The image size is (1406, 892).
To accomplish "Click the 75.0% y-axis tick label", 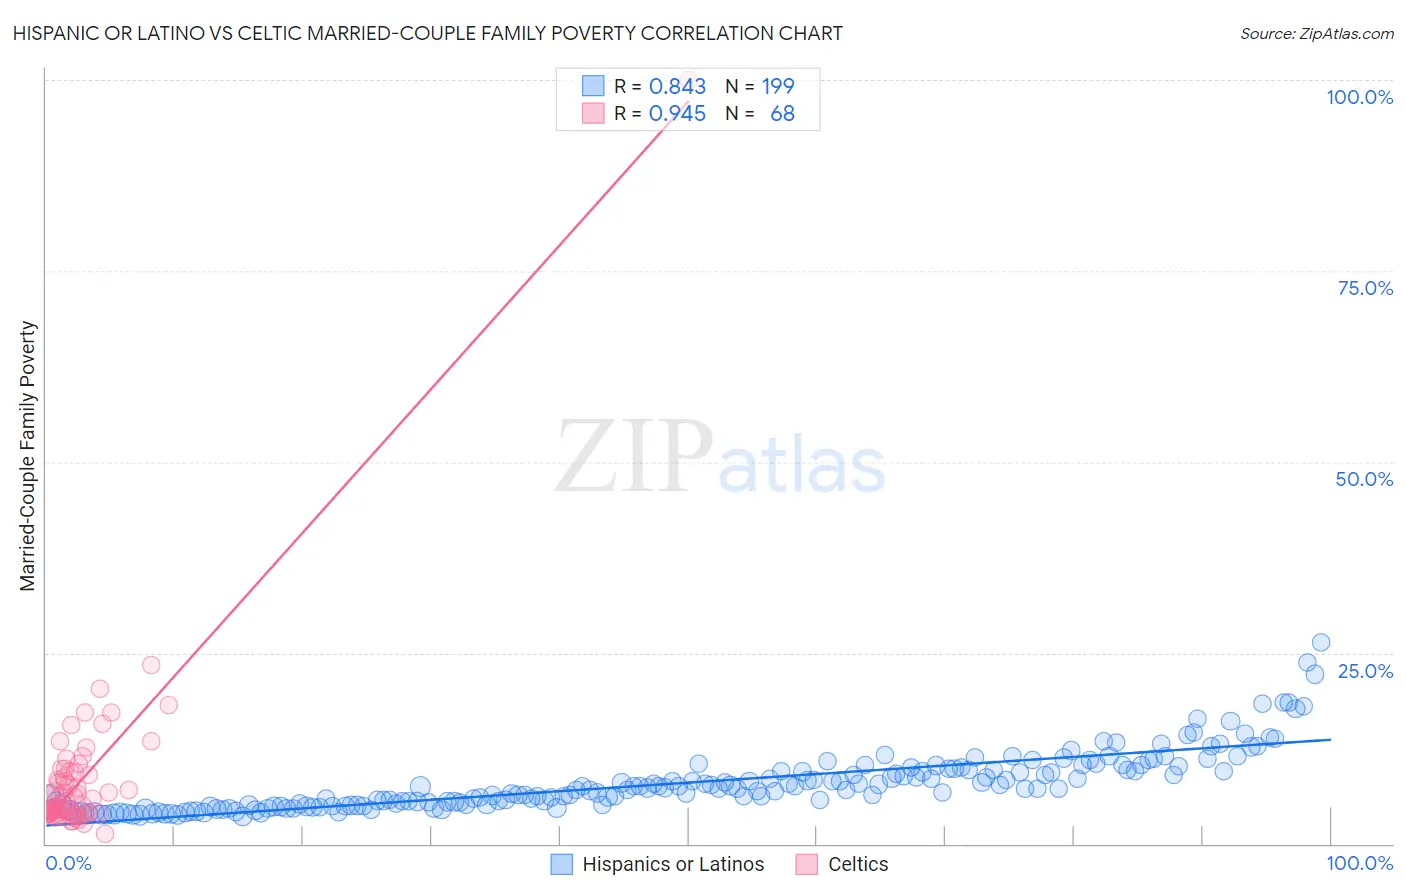I will click(1365, 288).
